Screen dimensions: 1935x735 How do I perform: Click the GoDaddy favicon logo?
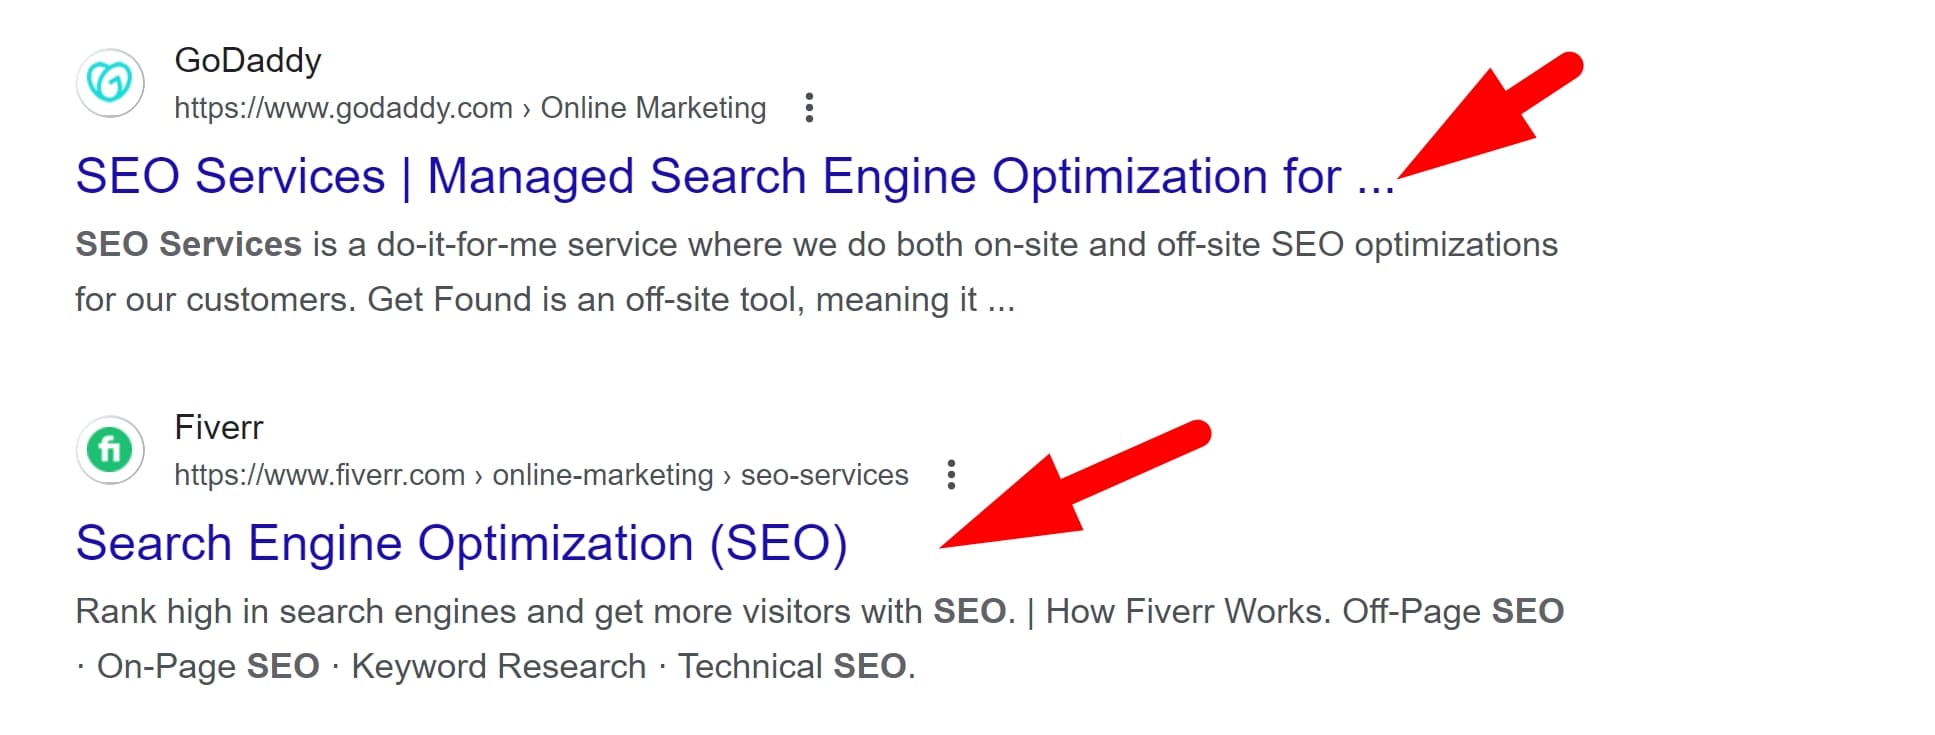(x=110, y=82)
